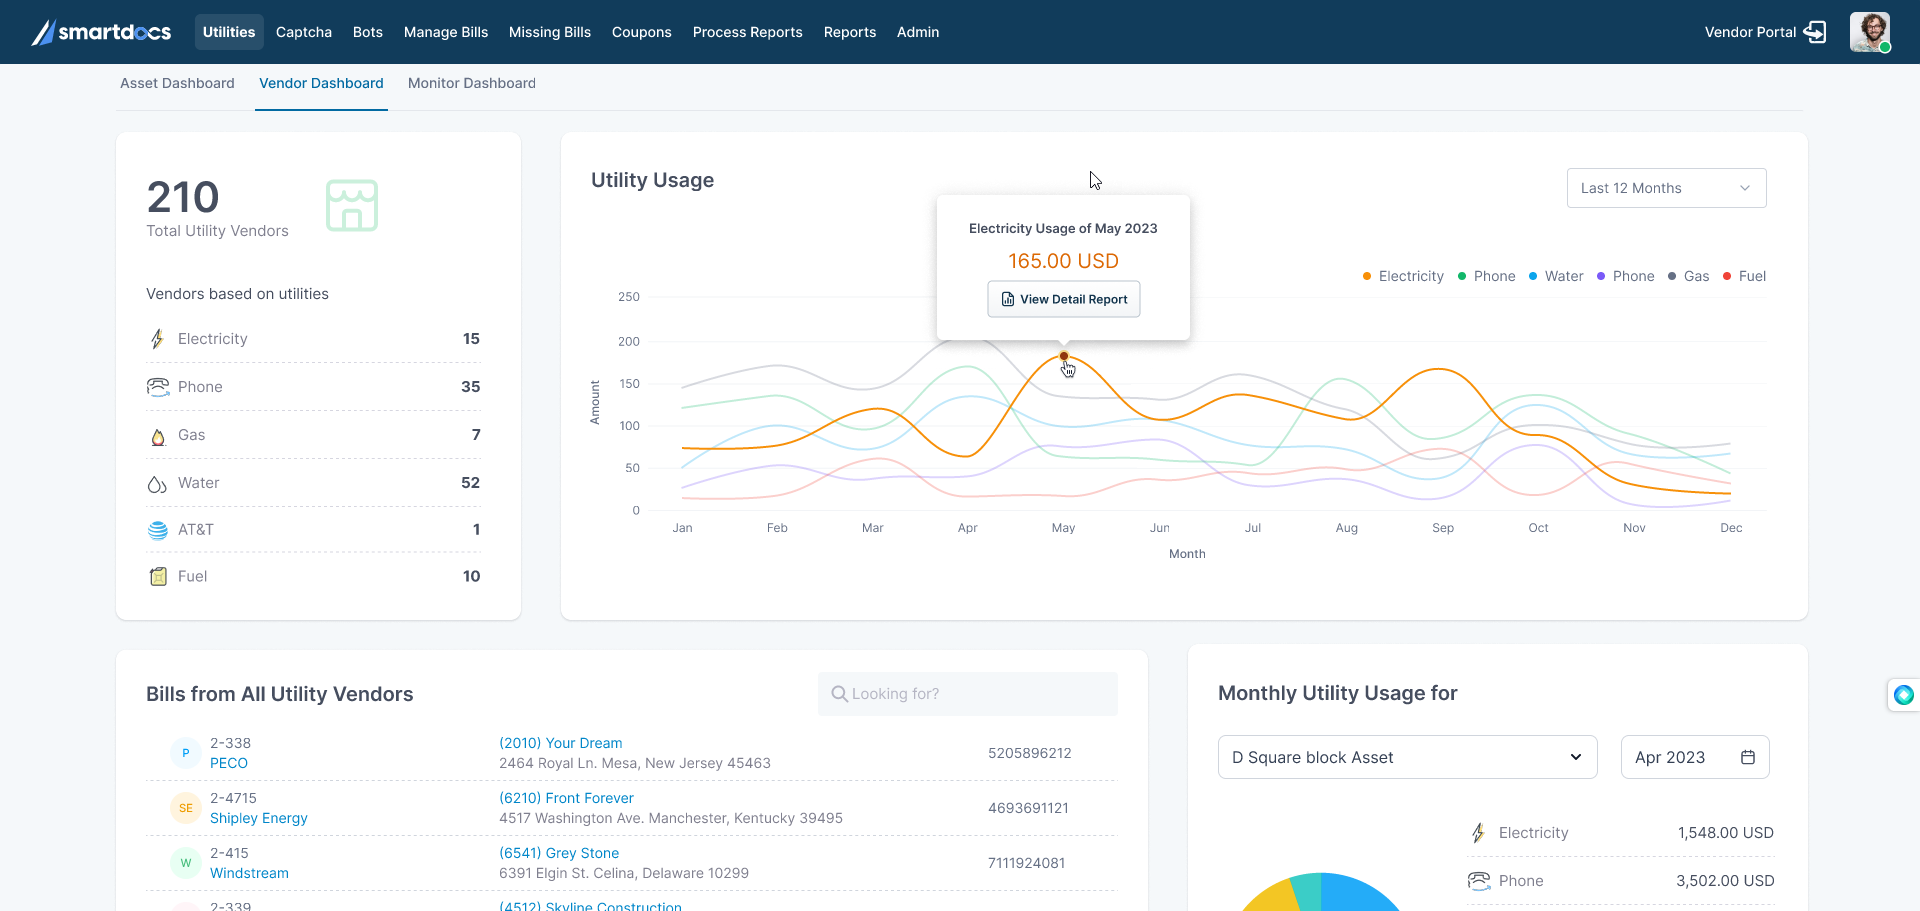Toggle the Fuel legend series

tap(1744, 276)
